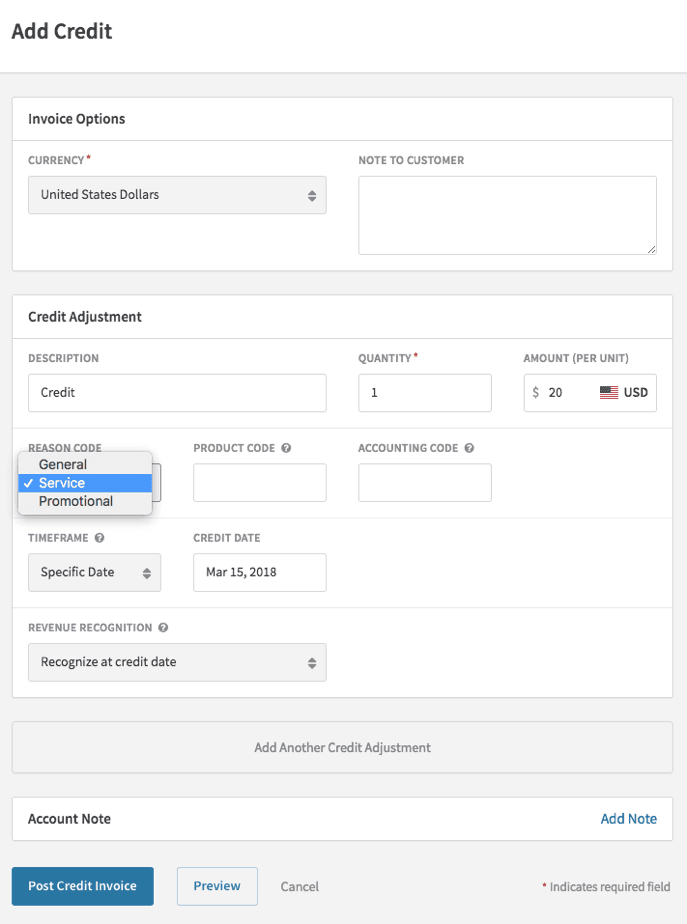
Task: Click the currency selector stepper arrows
Action: click(313, 195)
